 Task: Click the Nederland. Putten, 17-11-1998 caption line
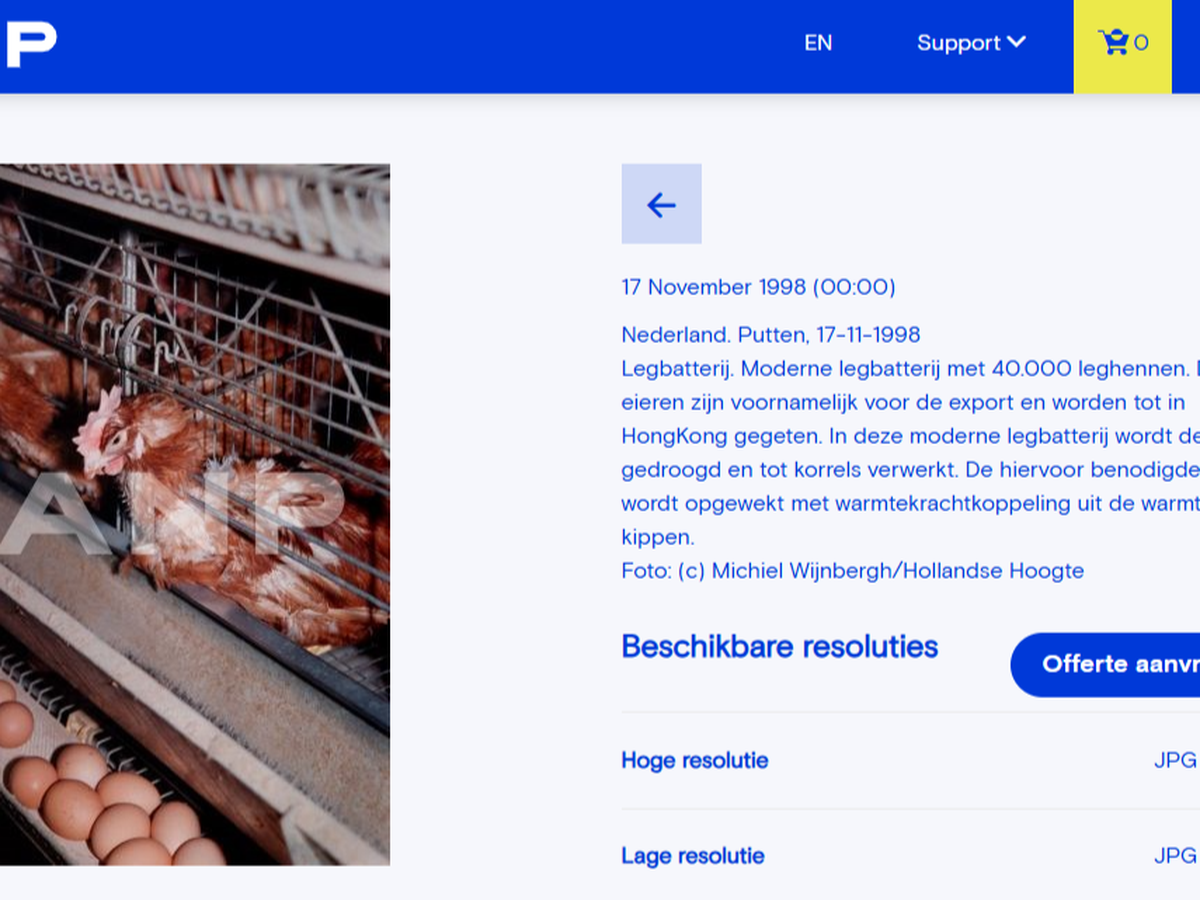771,334
